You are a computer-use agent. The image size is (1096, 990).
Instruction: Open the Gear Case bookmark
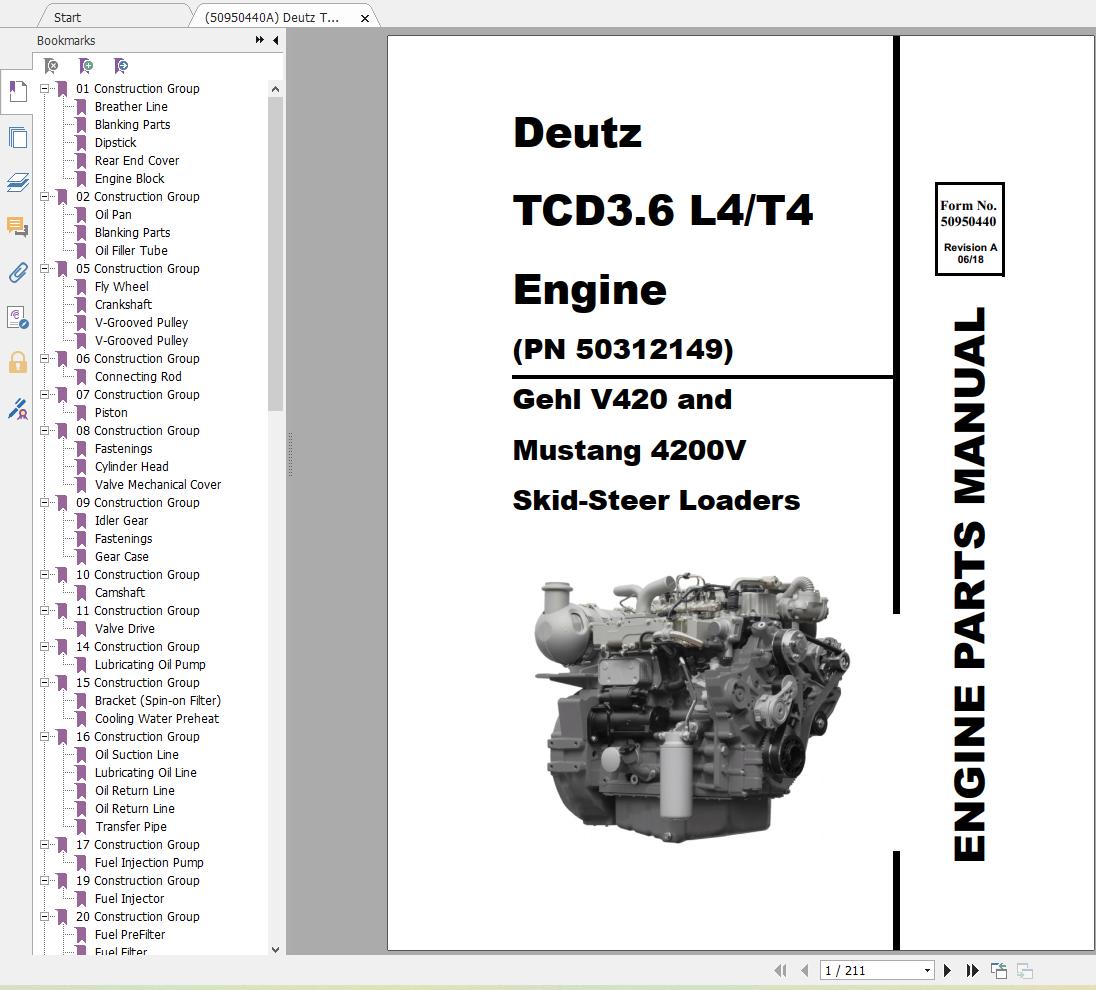point(122,557)
